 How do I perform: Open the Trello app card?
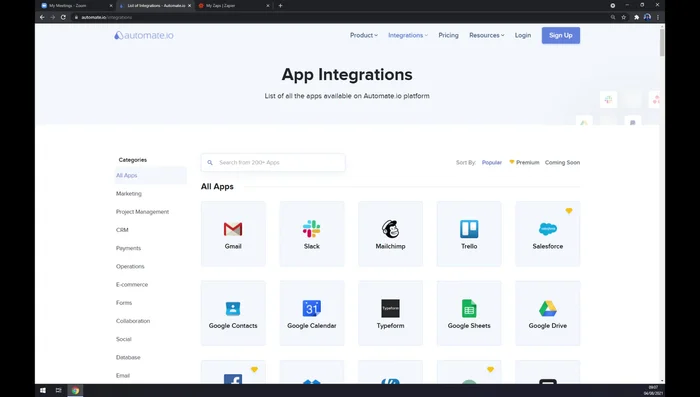(469, 234)
